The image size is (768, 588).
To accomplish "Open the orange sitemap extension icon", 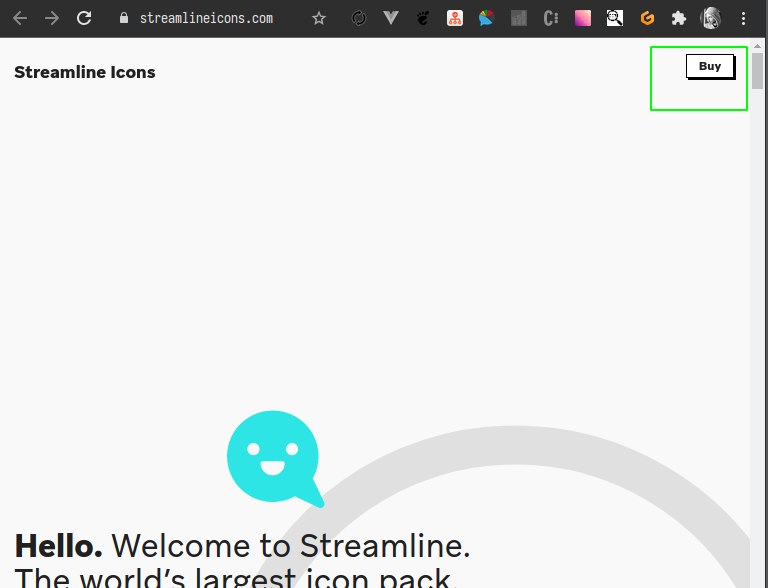I will tap(455, 19).
